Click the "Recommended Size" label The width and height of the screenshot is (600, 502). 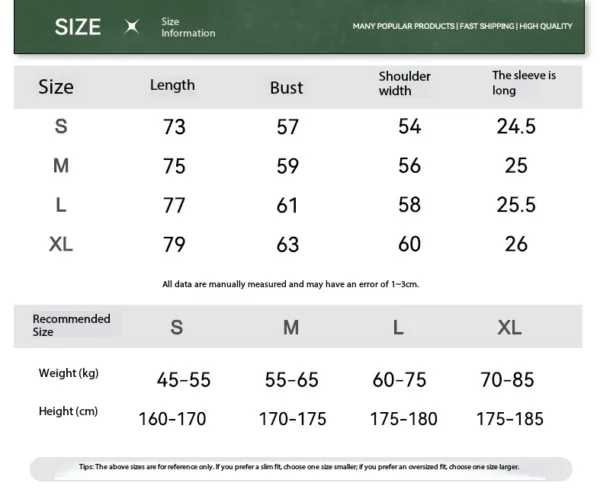click(71, 325)
